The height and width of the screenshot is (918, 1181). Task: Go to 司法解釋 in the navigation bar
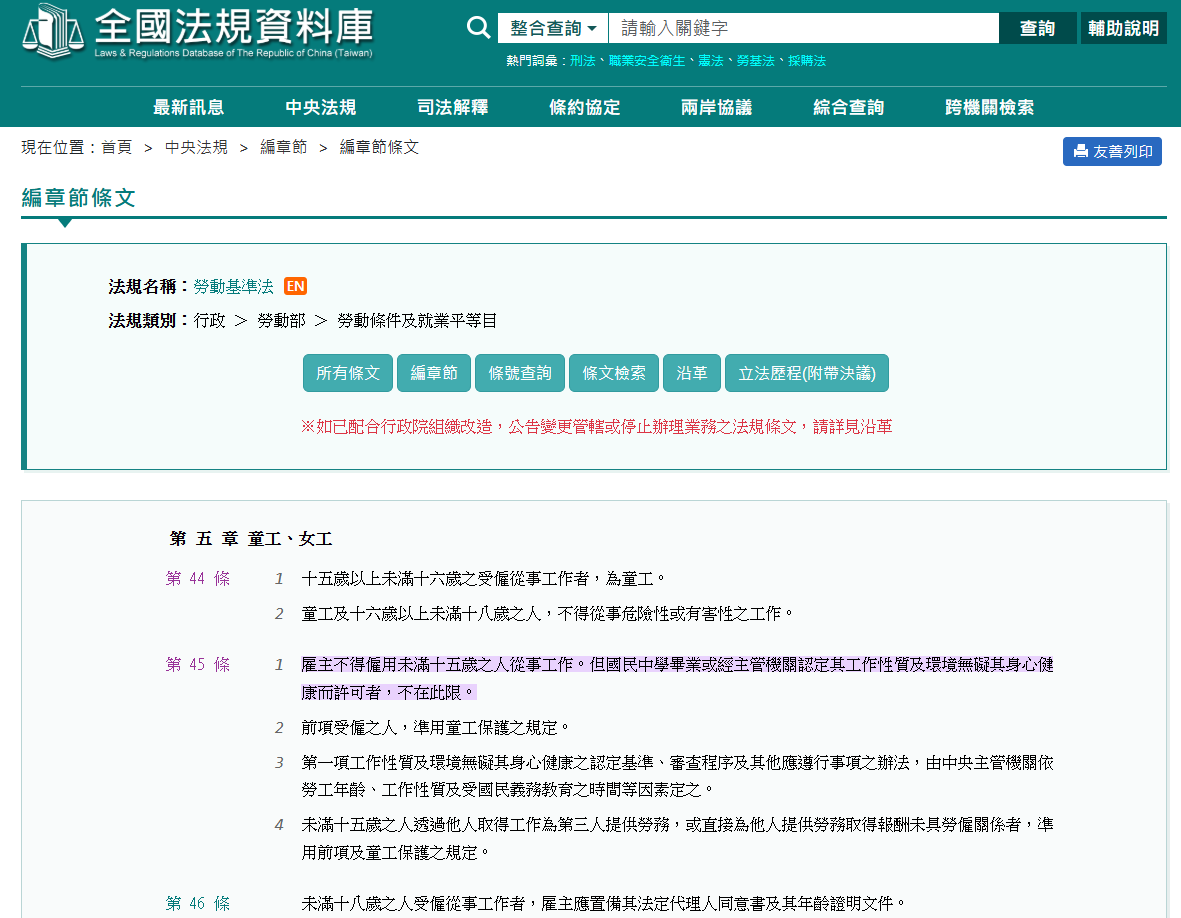(x=452, y=108)
